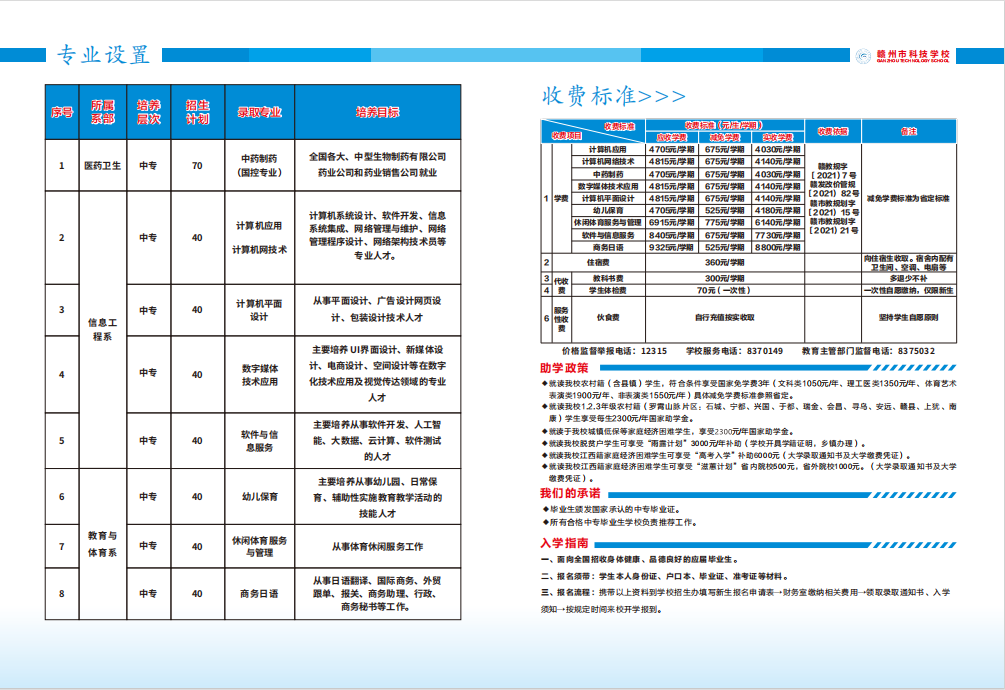The height and width of the screenshot is (690, 1005).
Task: Click the 计算机平面设计 cell in majors table
Action: 260,310
